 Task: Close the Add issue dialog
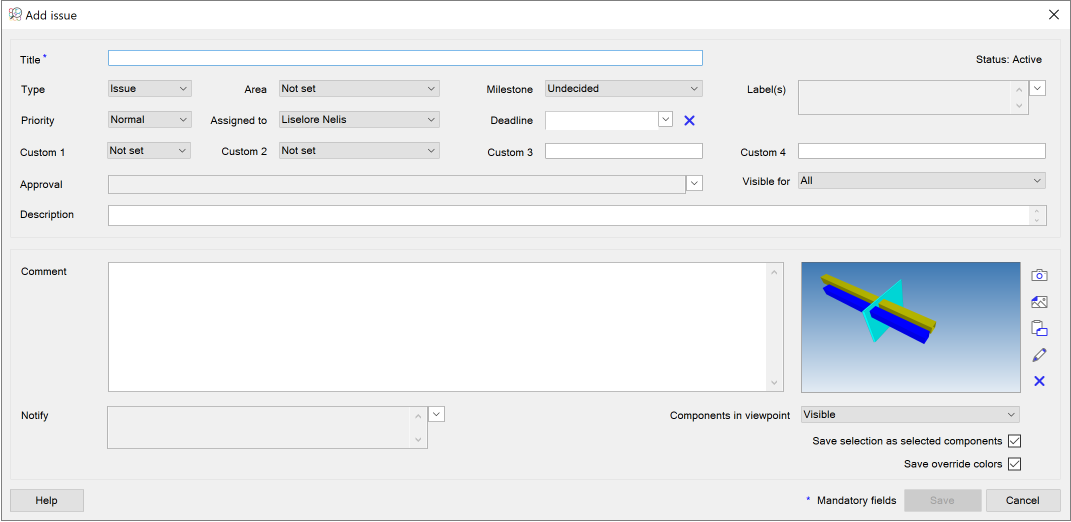(x=1053, y=15)
